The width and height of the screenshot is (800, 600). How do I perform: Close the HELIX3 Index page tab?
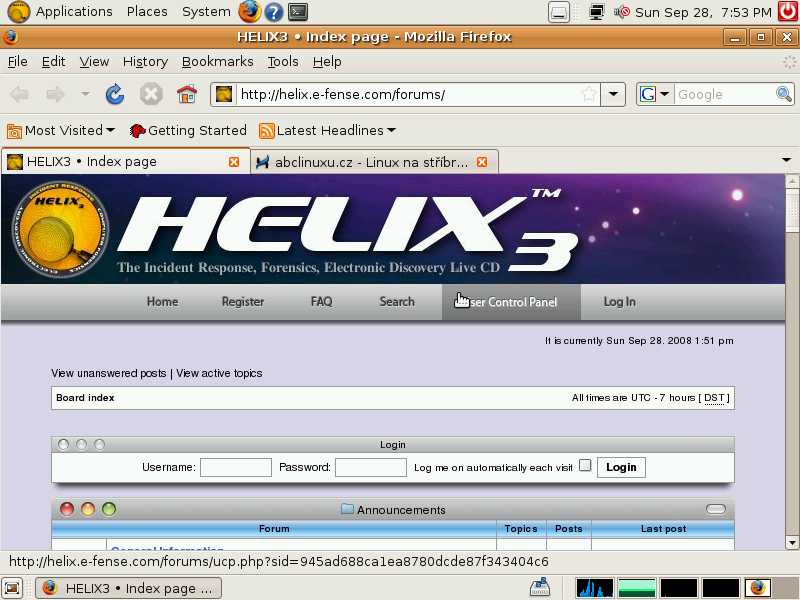coord(234,162)
